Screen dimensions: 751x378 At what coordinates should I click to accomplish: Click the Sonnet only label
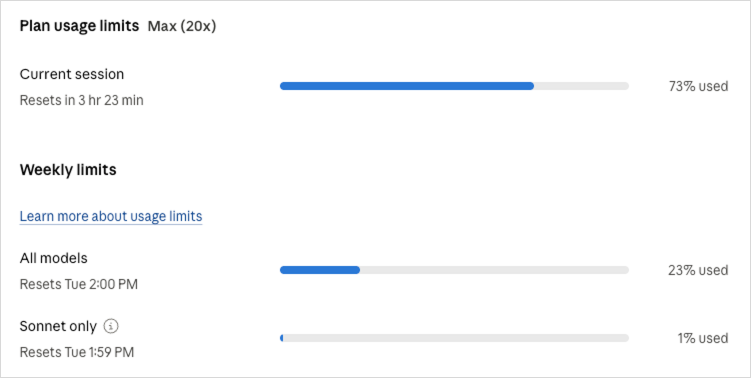coord(58,326)
